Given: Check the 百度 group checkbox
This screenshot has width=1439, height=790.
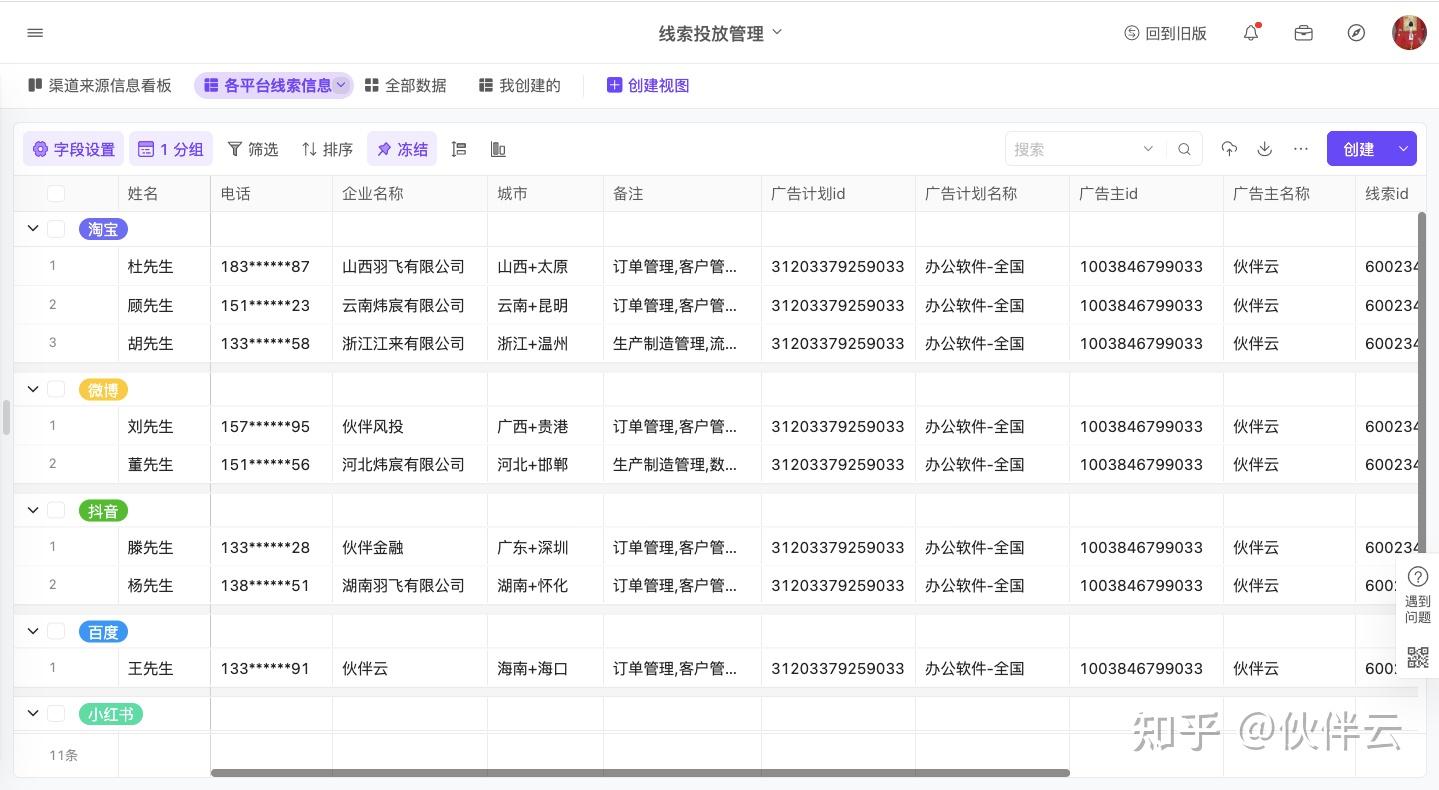Looking at the screenshot, I should [56, 631].
